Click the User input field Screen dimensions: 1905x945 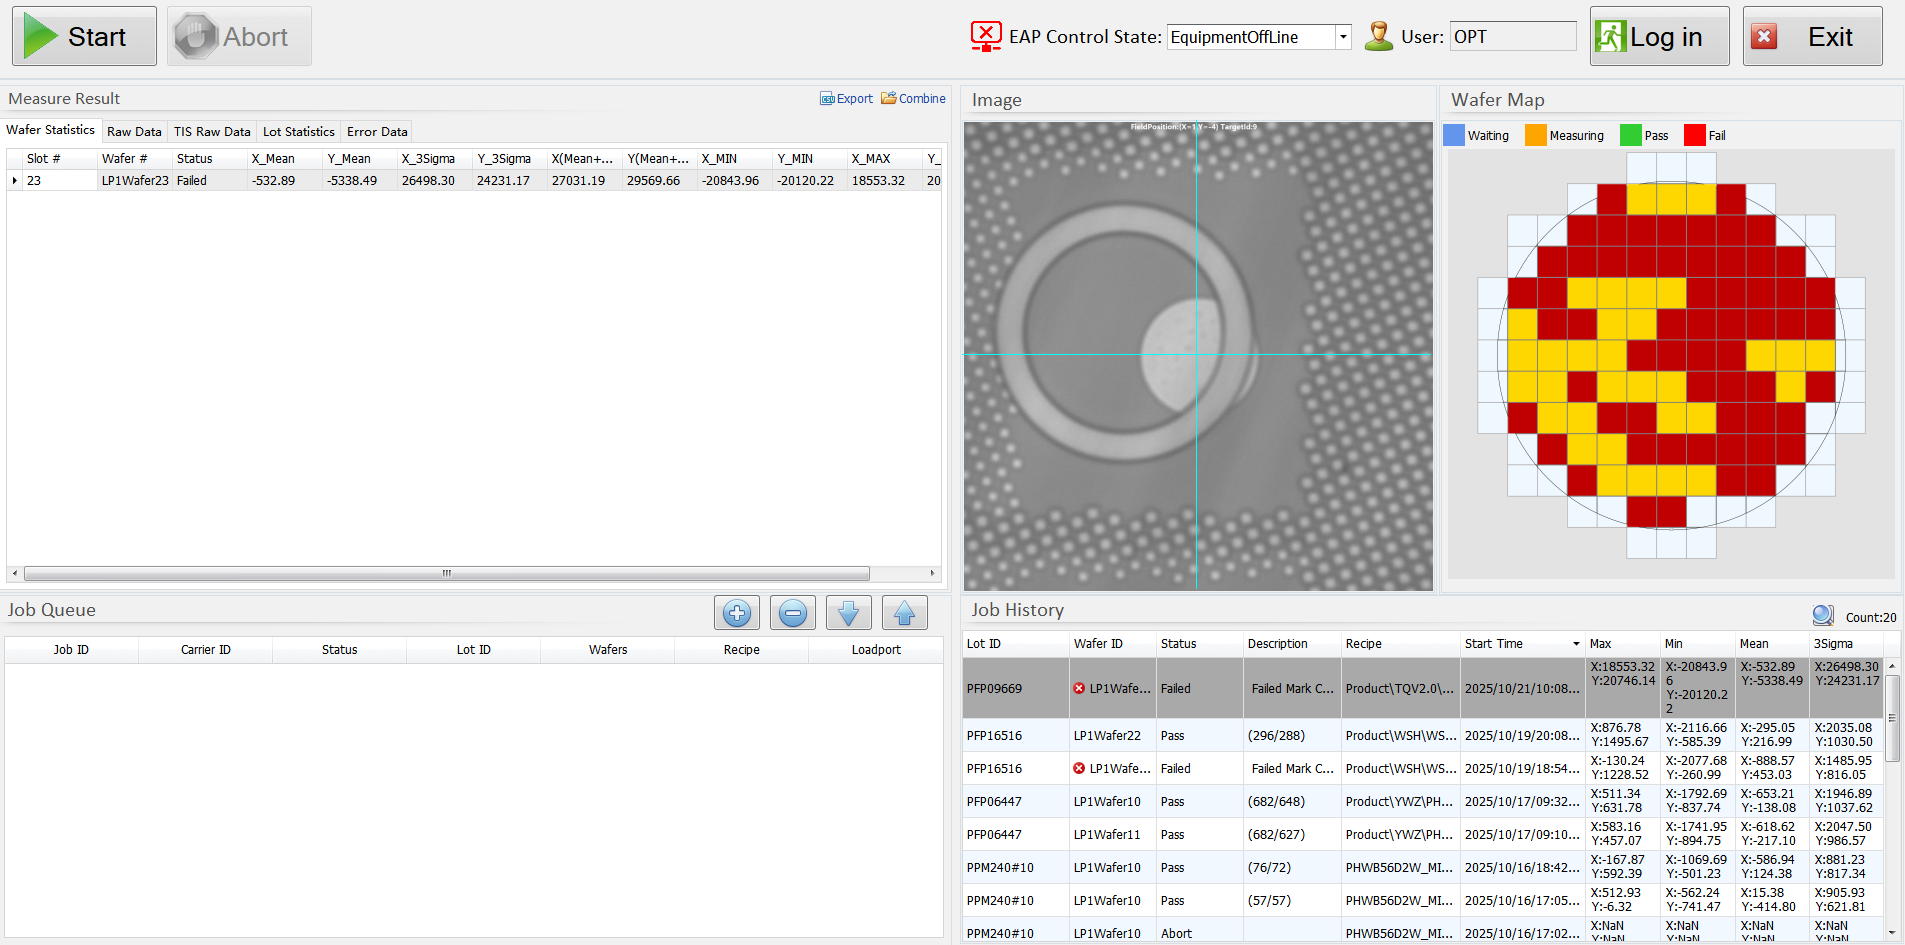(1512, 37)
